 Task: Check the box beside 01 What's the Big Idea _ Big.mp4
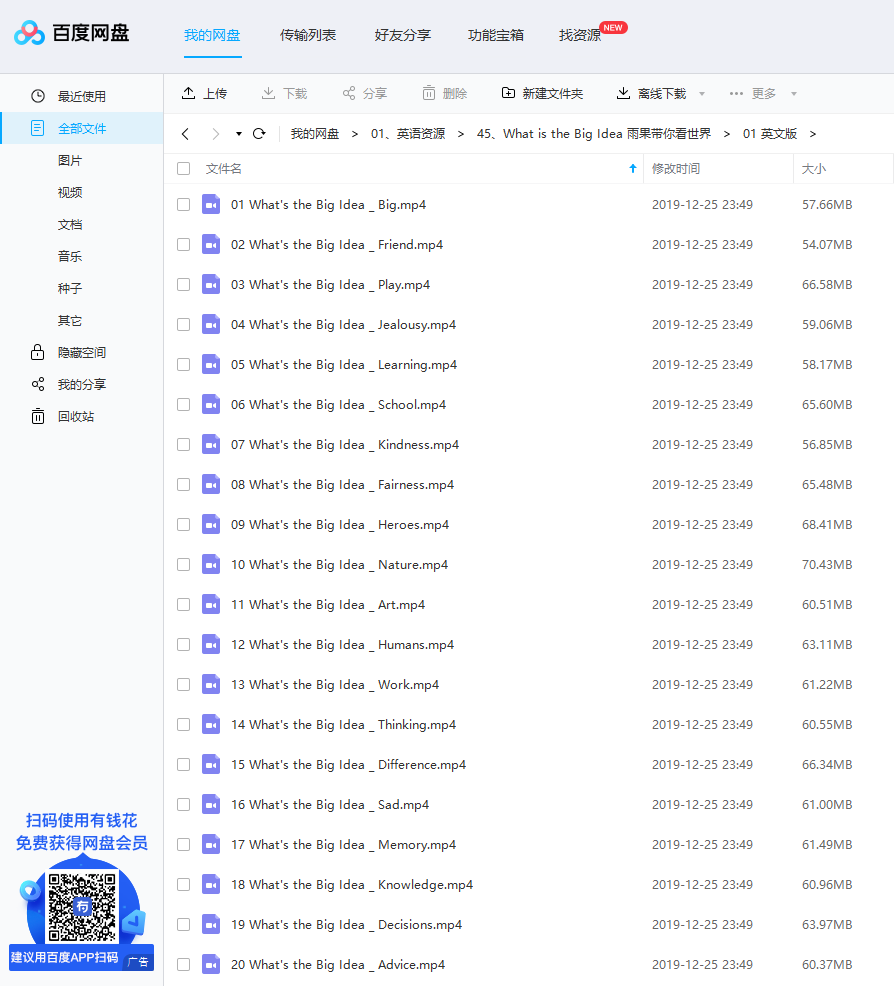[x=183, y=204]
